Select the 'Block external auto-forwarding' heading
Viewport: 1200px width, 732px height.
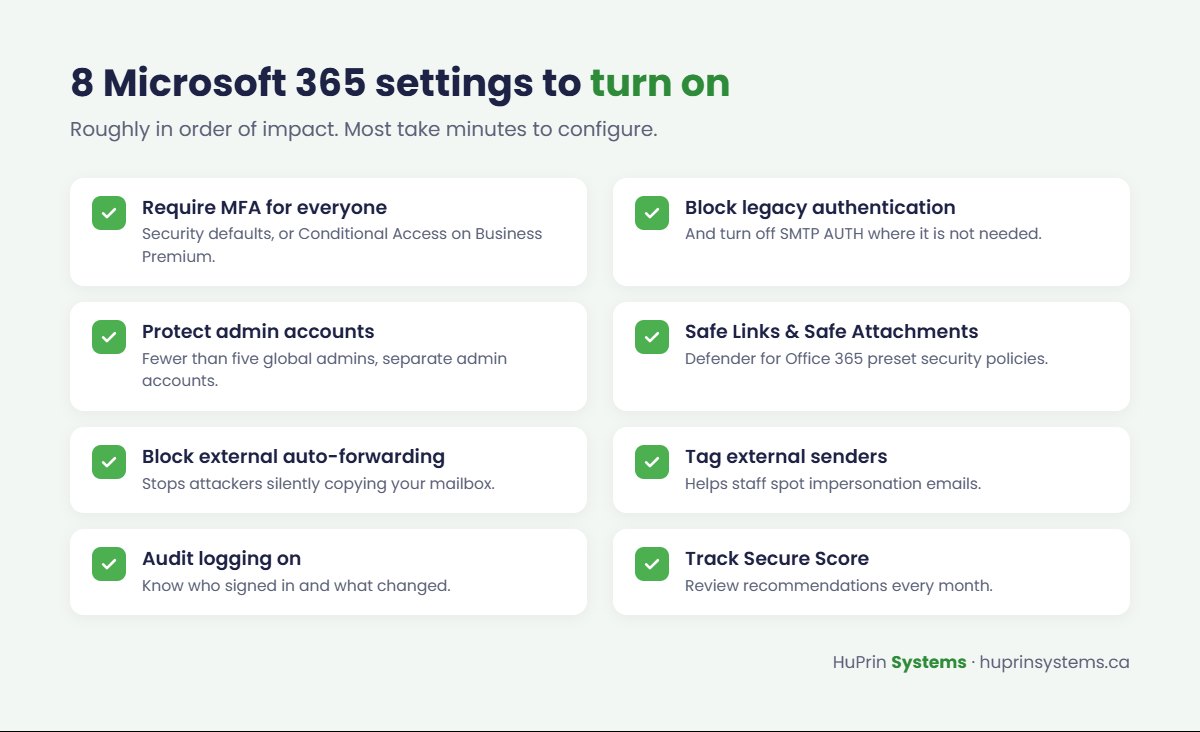click(293, 457)
